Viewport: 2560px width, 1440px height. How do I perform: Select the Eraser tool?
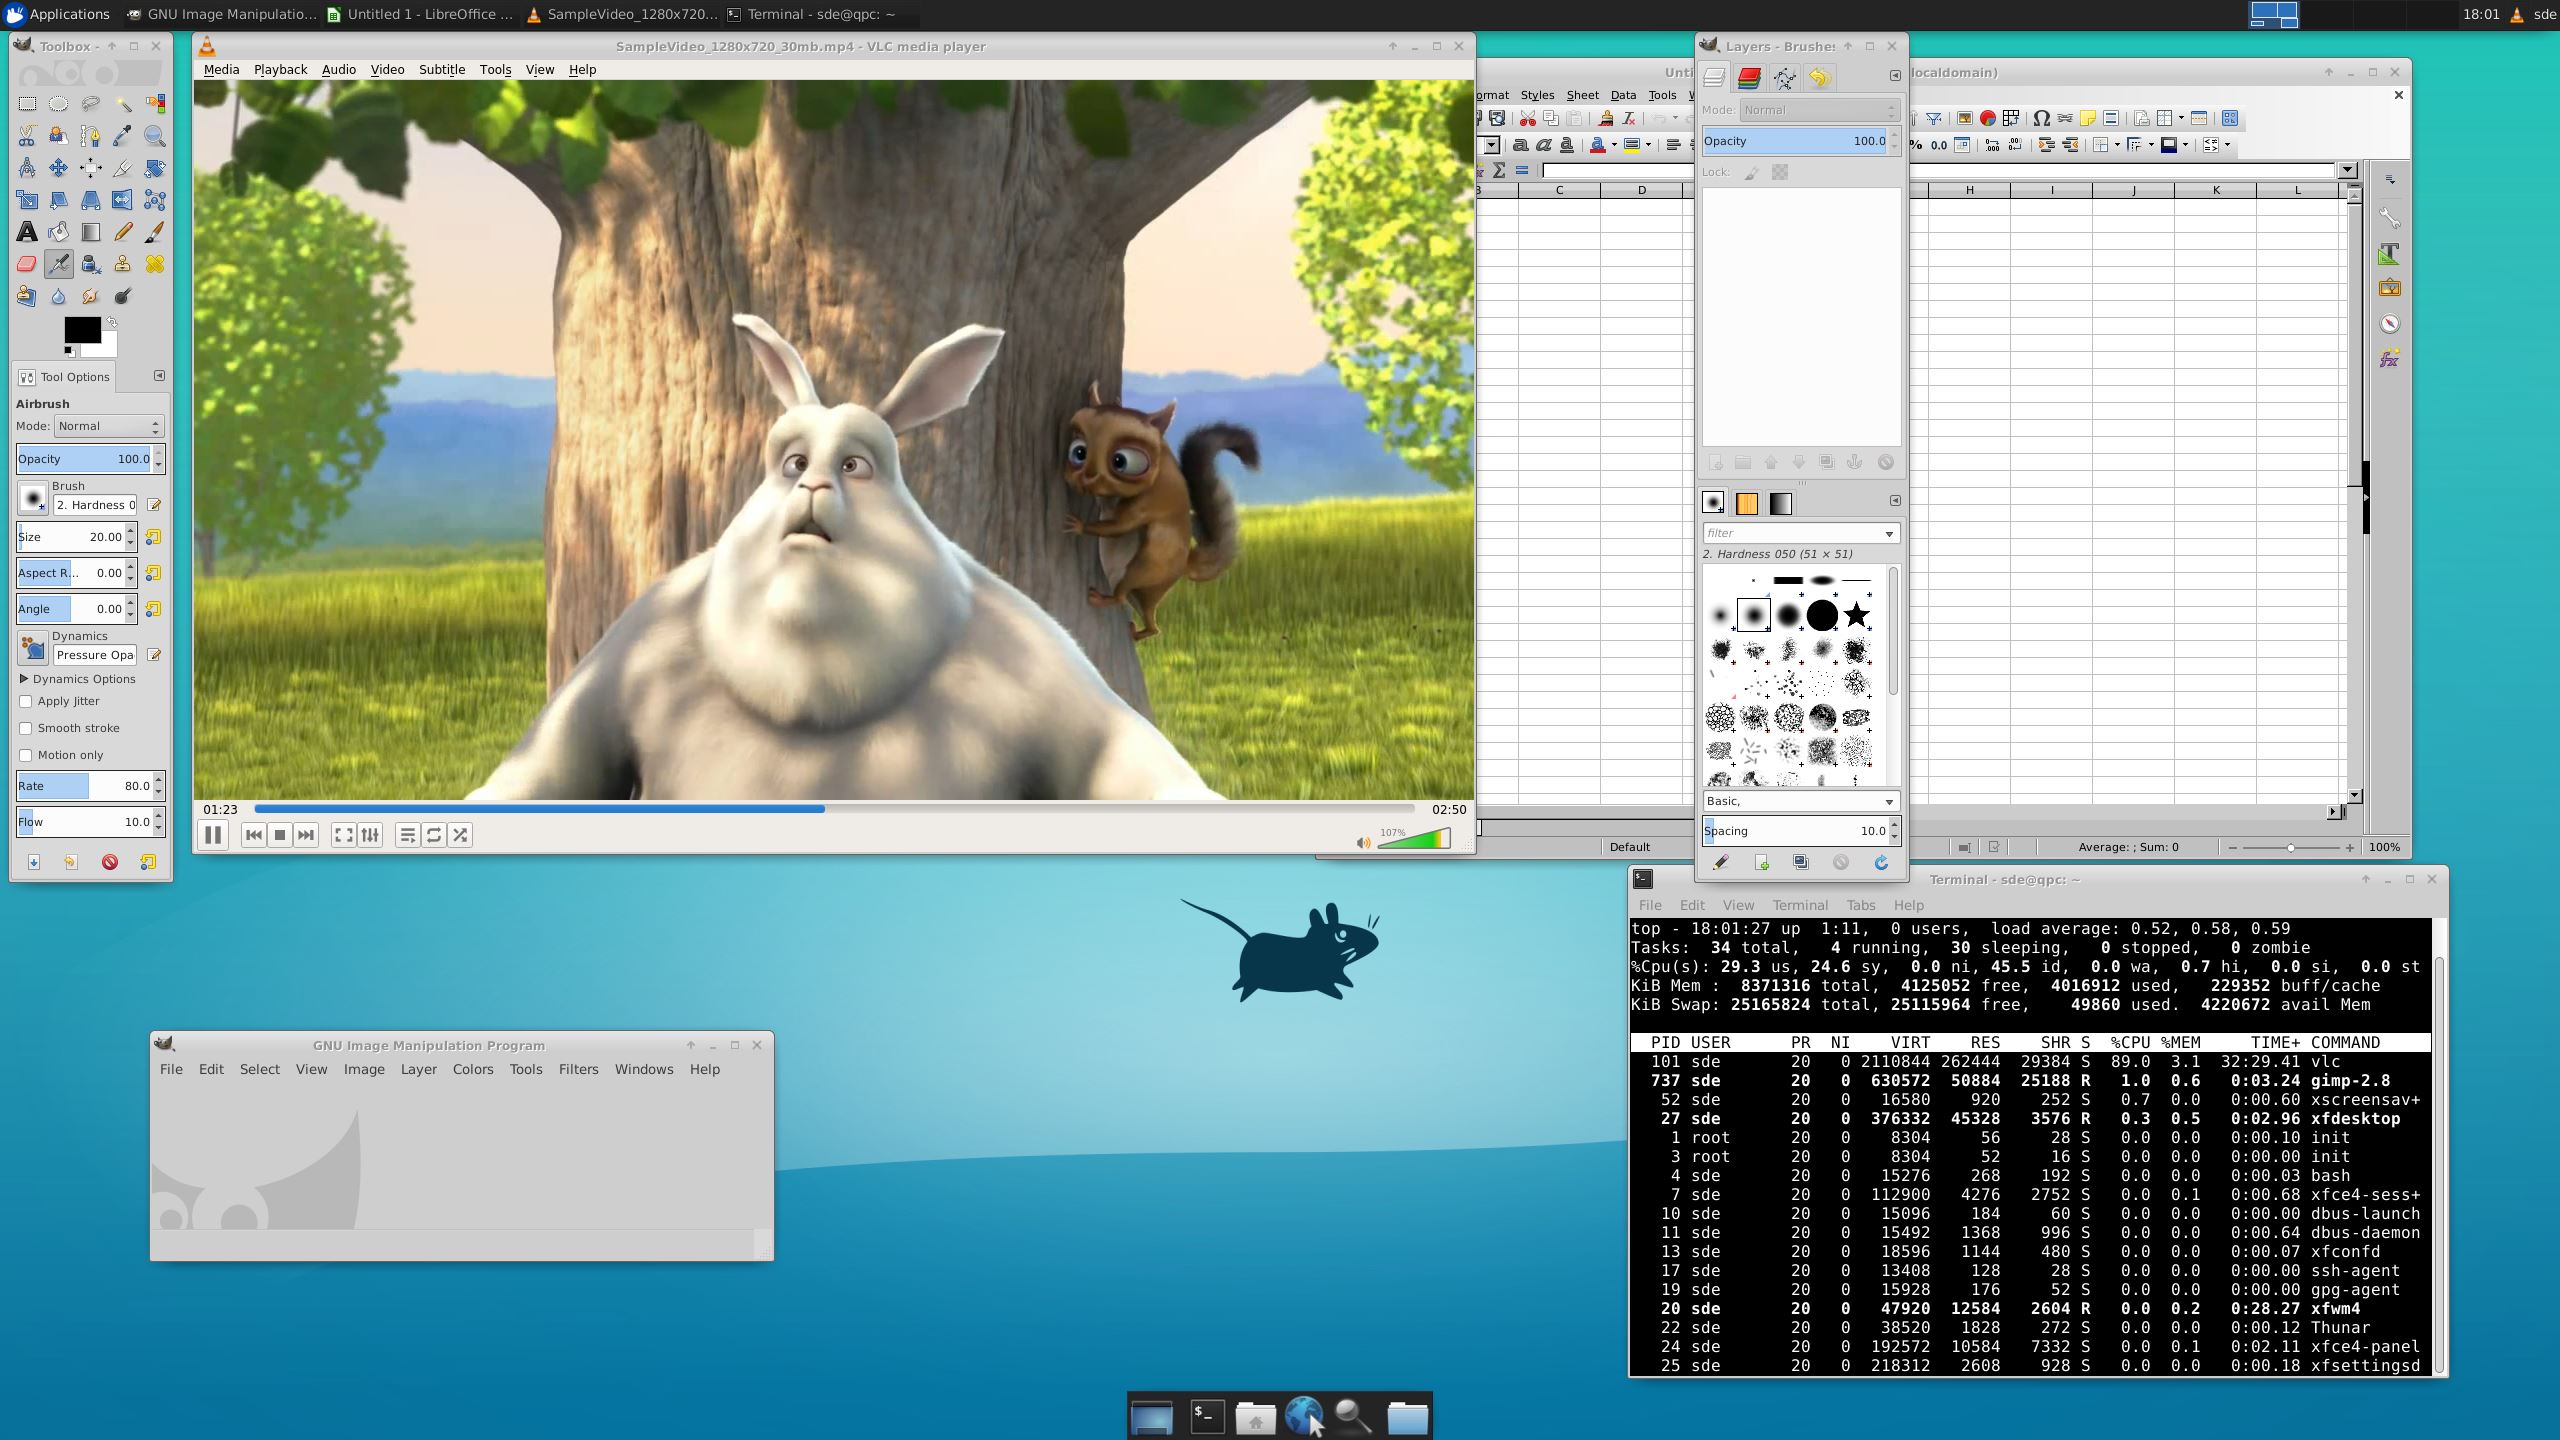pos(27,264)
